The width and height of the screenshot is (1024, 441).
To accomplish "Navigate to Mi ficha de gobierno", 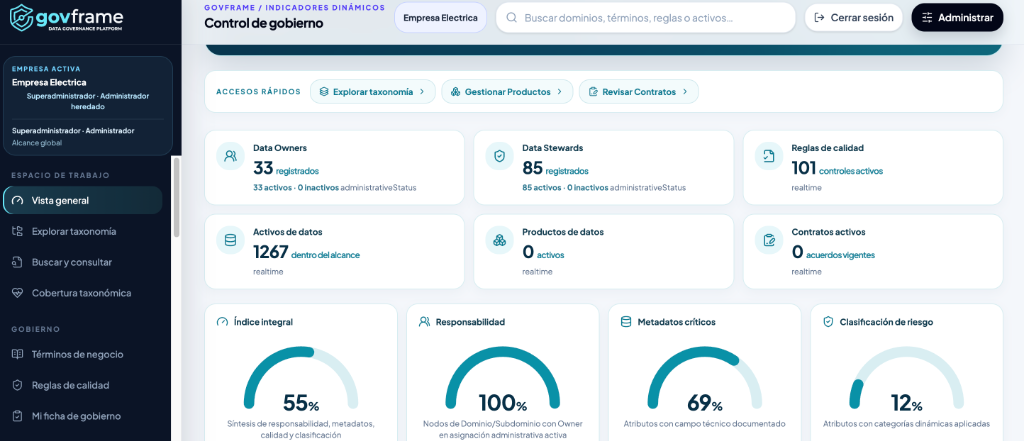I will click(x=82, y=416).
